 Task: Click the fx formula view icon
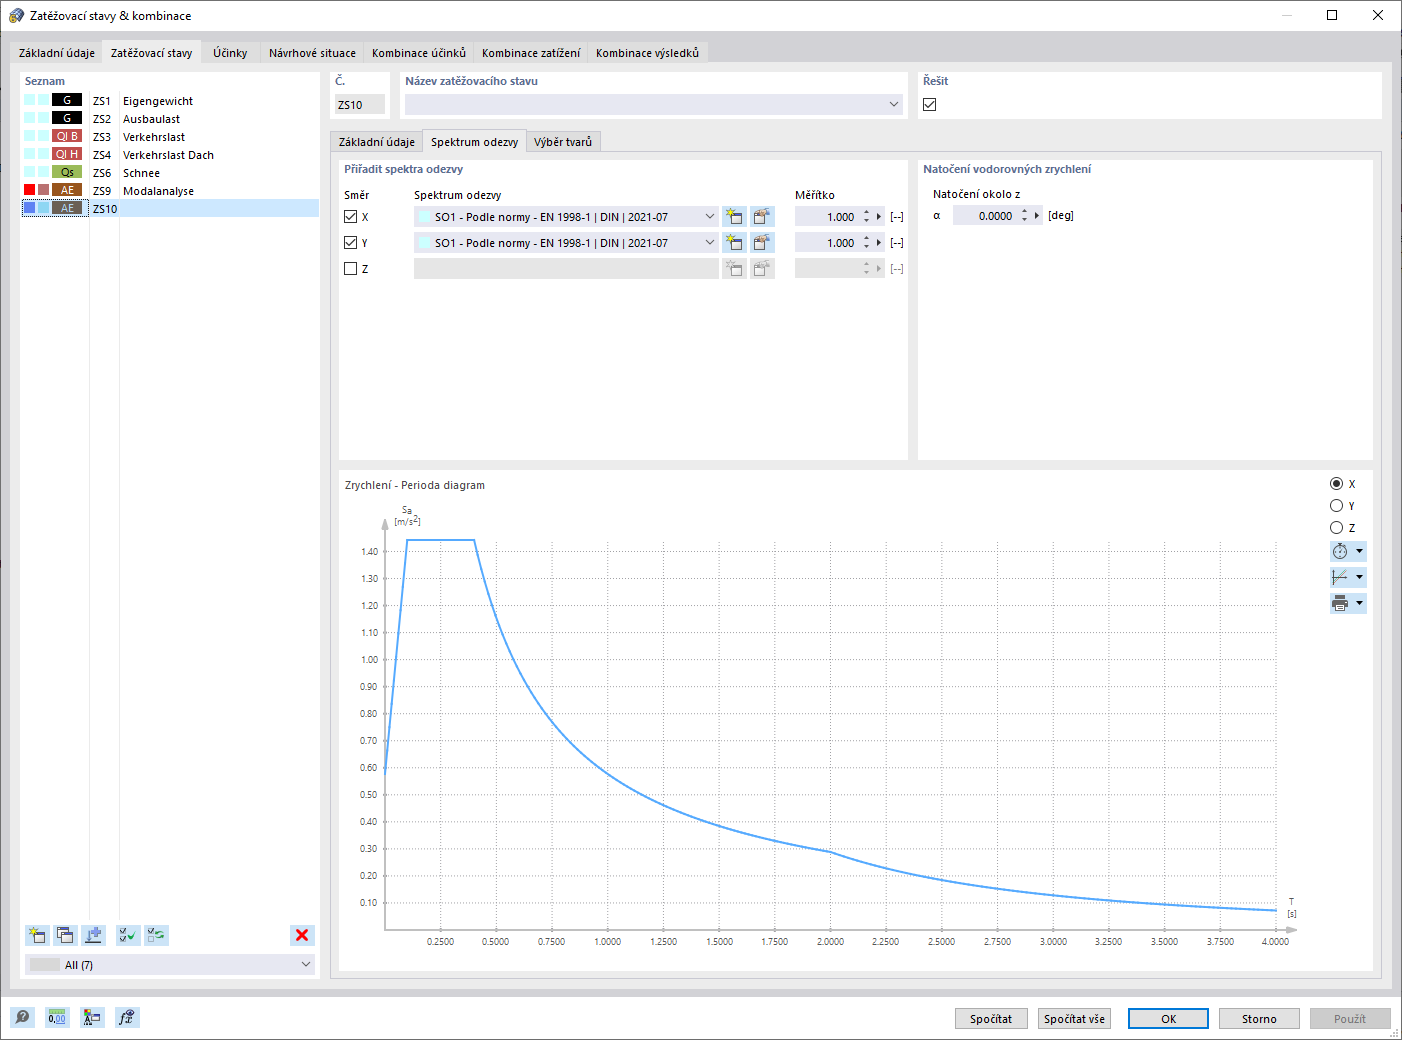pyautogui.click(x=127, y=1018)
